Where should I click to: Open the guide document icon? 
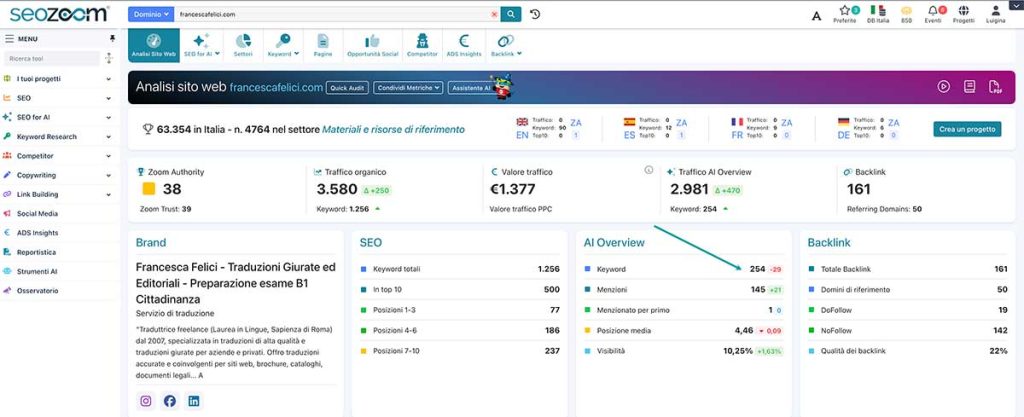pyautogui.click(x=970, y=86)
